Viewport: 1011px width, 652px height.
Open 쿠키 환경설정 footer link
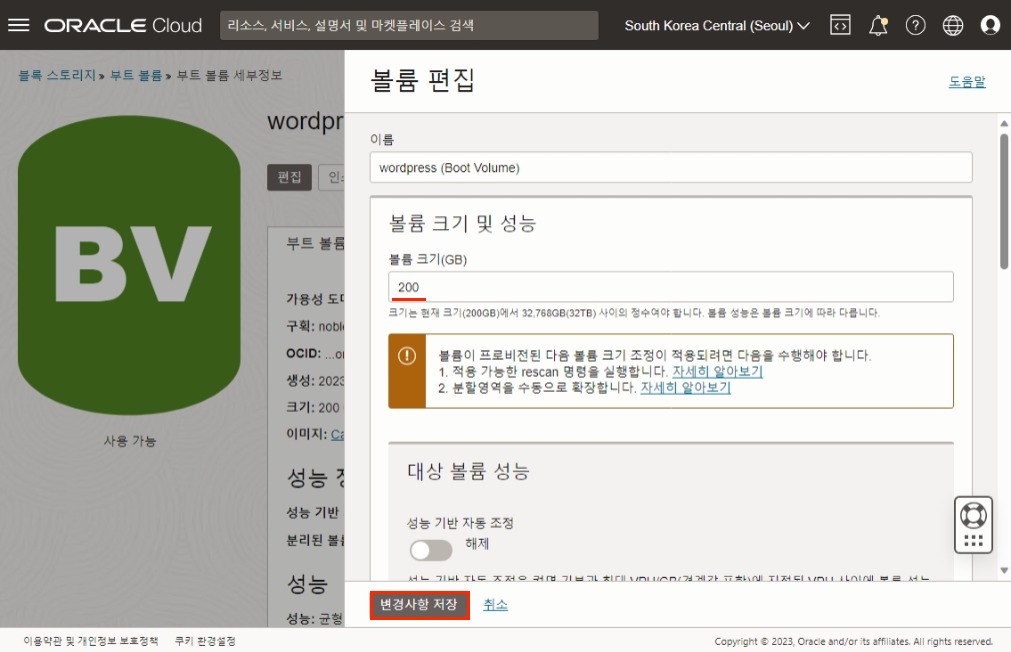click(x=205, y=640)
